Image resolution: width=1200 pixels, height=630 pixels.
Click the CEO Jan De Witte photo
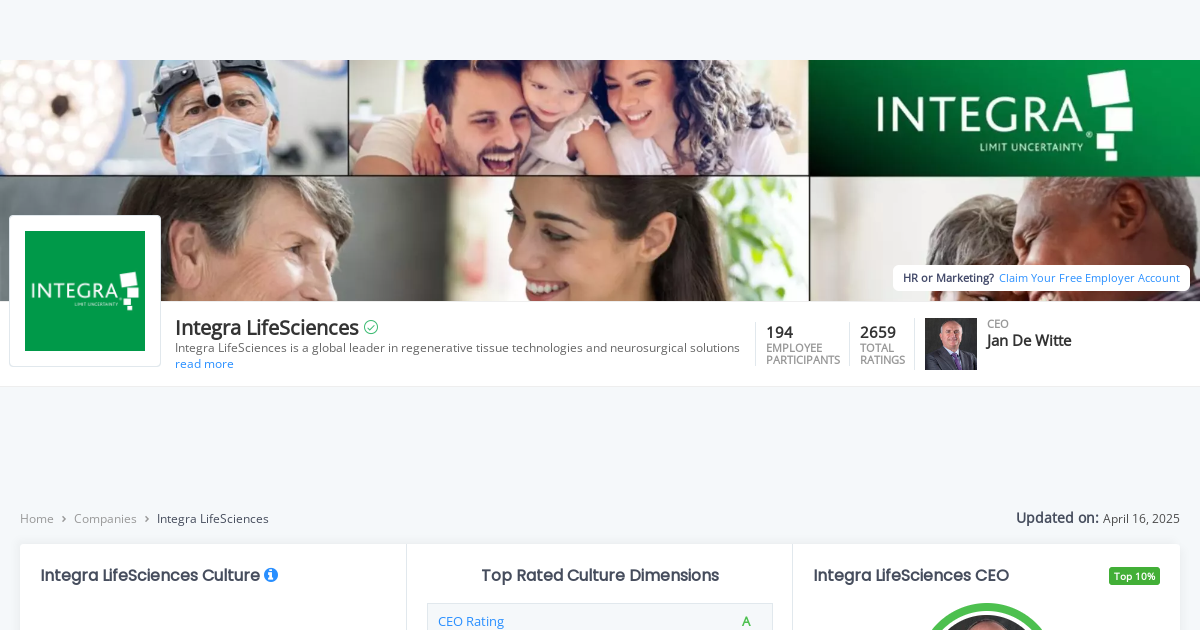point(951,344)
